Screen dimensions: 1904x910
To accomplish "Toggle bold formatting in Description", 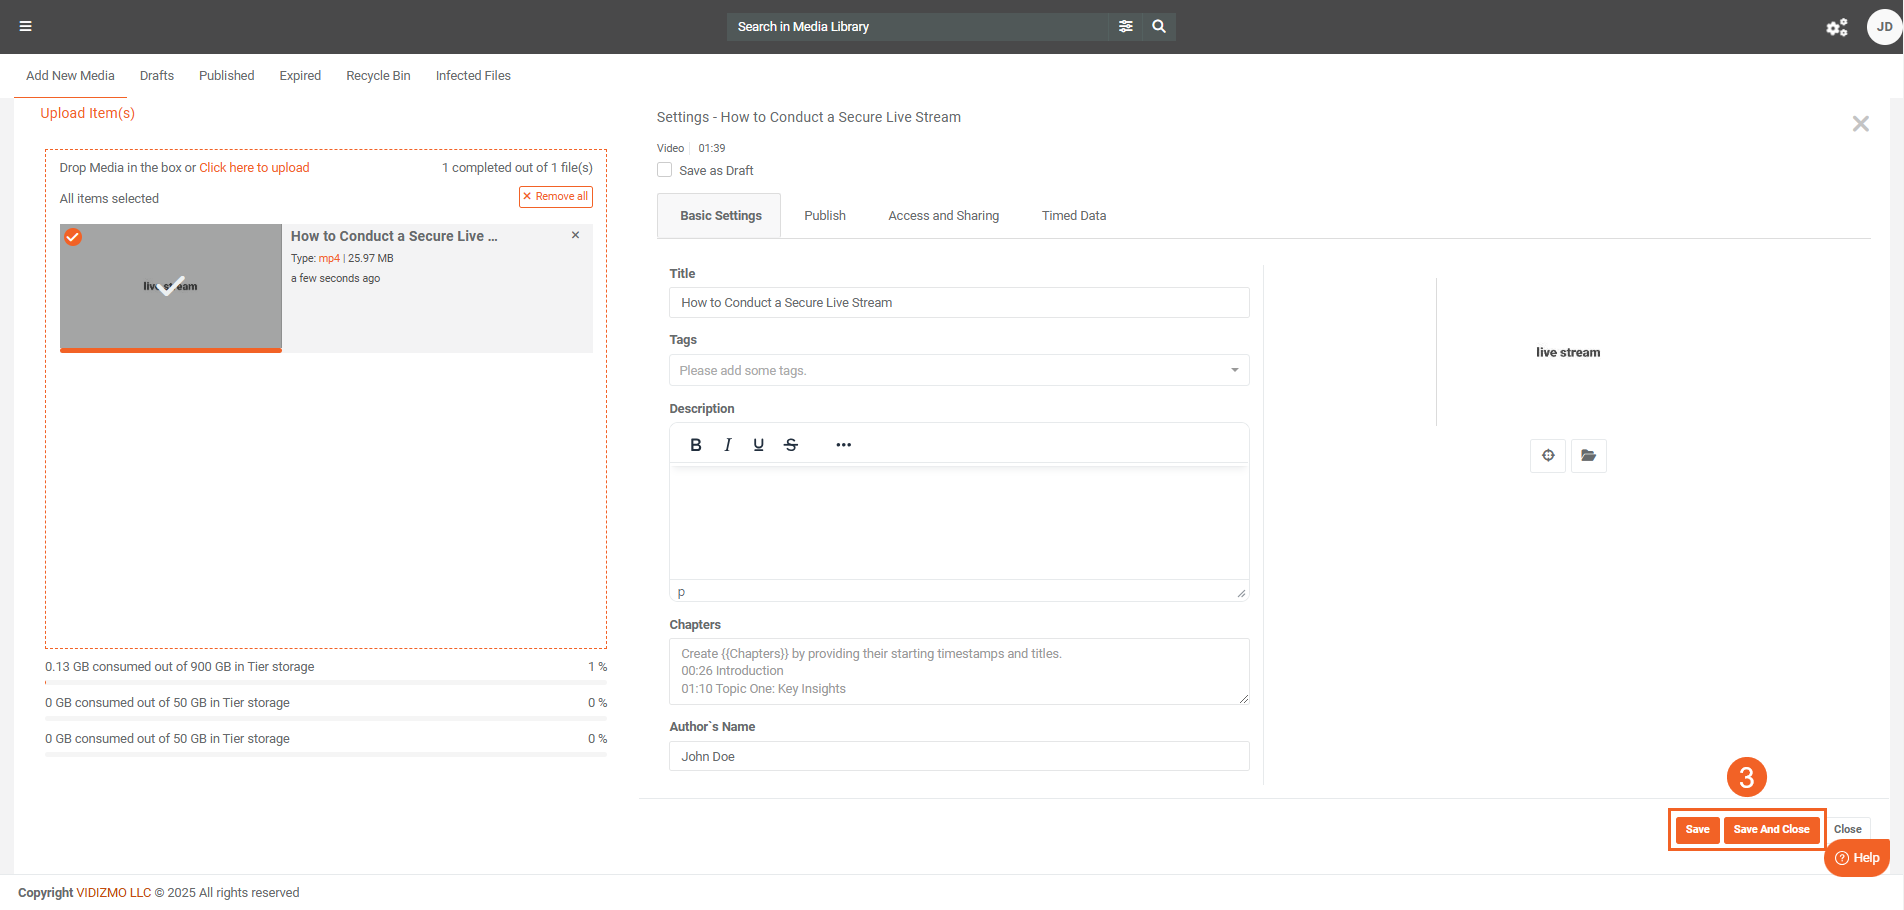I will [x=696, y=445].
